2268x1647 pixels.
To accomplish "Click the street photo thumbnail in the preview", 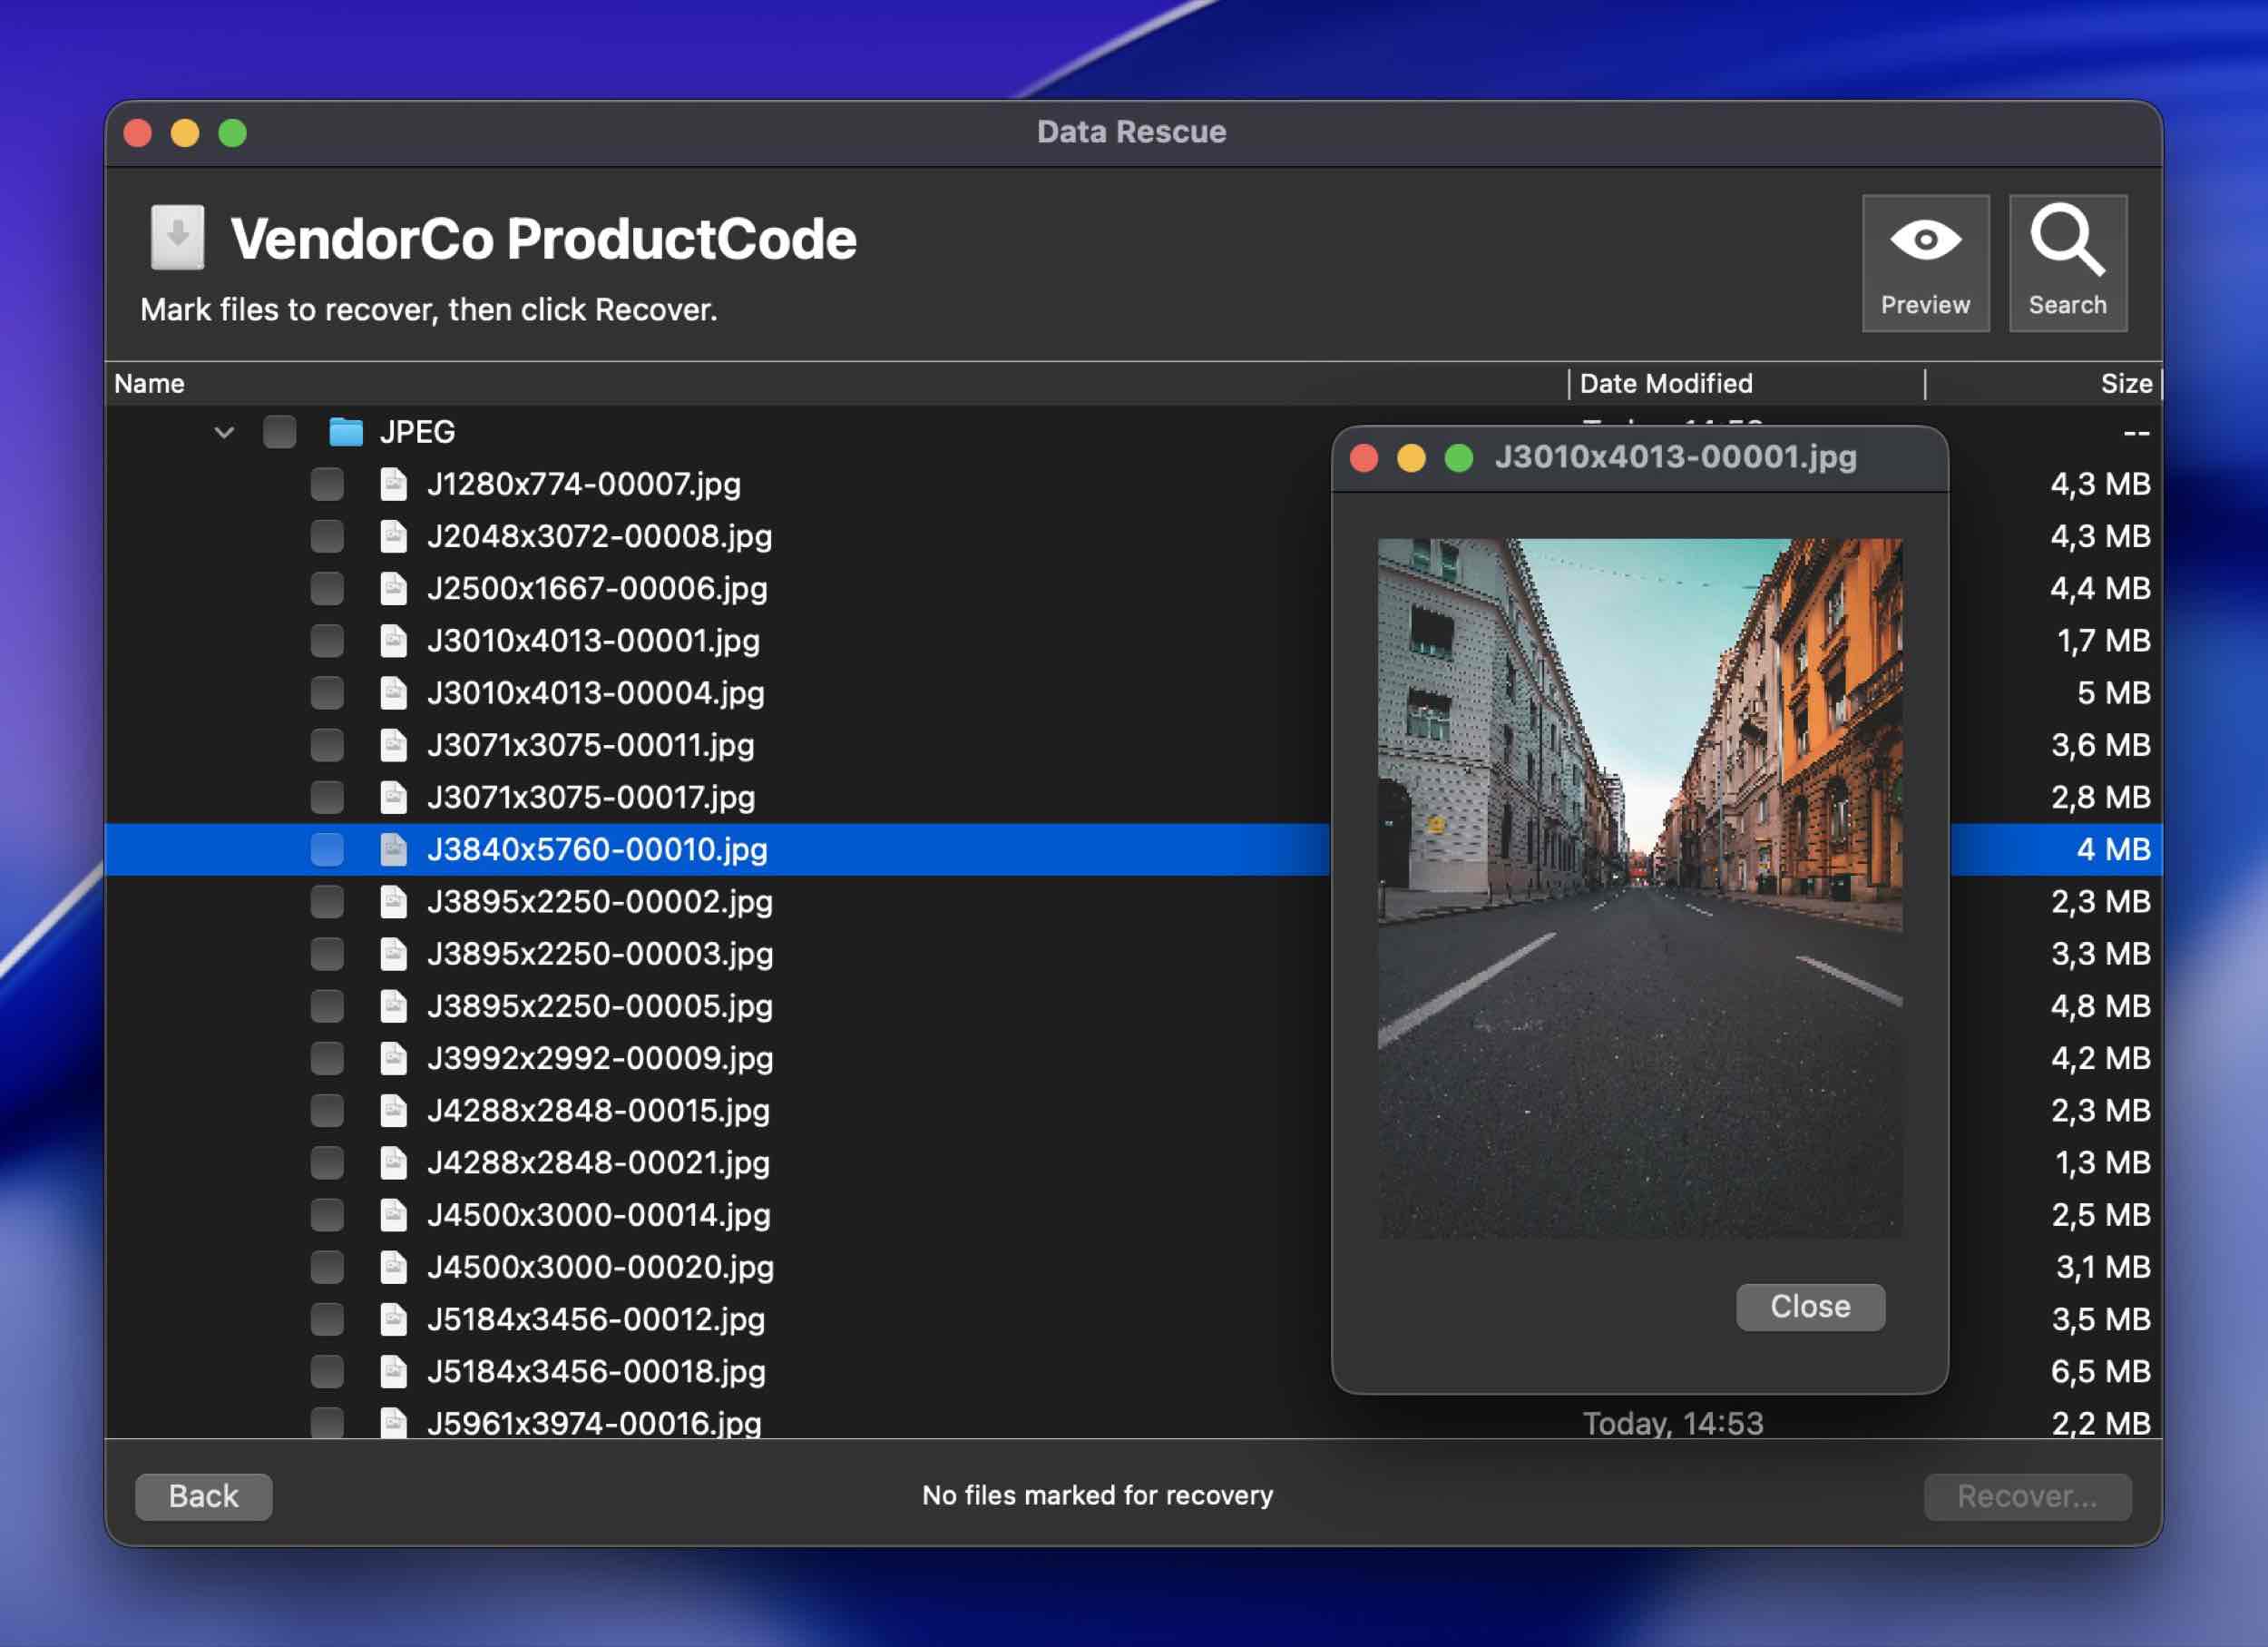I will (x=1643, y=888).
